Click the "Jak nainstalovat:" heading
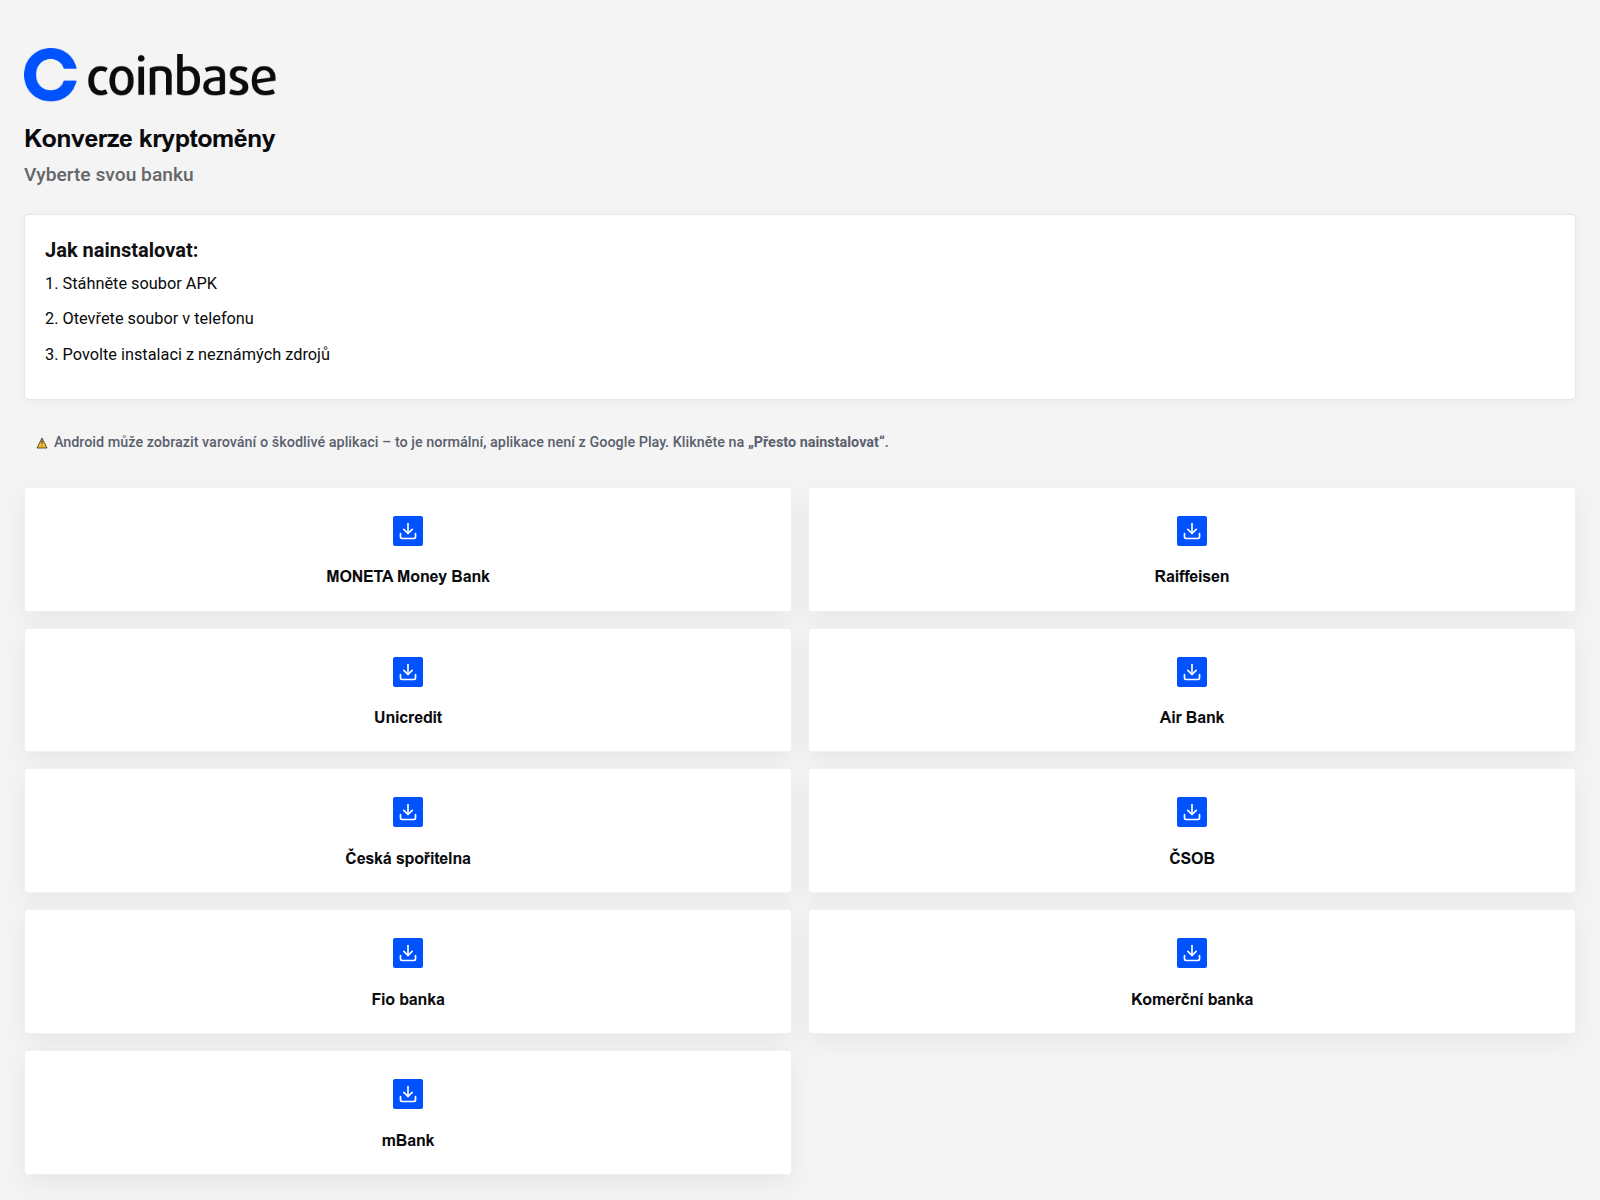The width and height of the screenshot is (1600, 1200). pyautogui.click(x=122, y=250)
